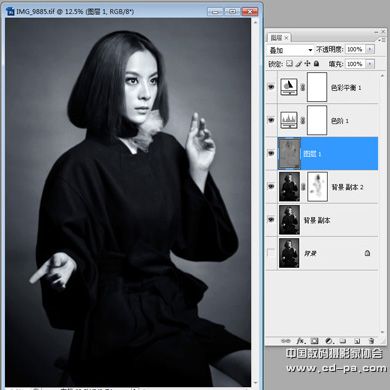Click the 背景 副本 2 layer mask thumbnail
Screen dimensions: 390x390
tap(317, 187)
